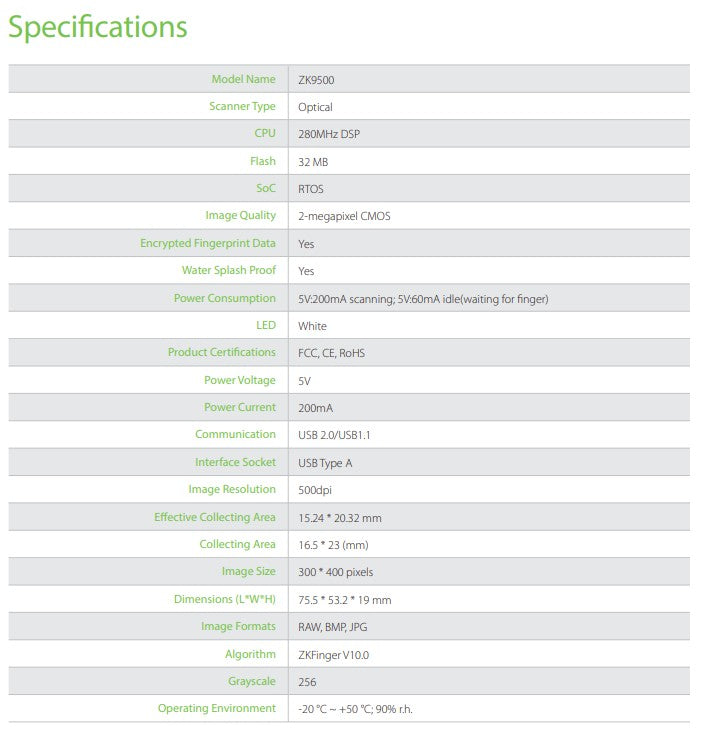Click the Product Certifications label
This screenshot has height=743, width=706.
click(x=222, y=352)
